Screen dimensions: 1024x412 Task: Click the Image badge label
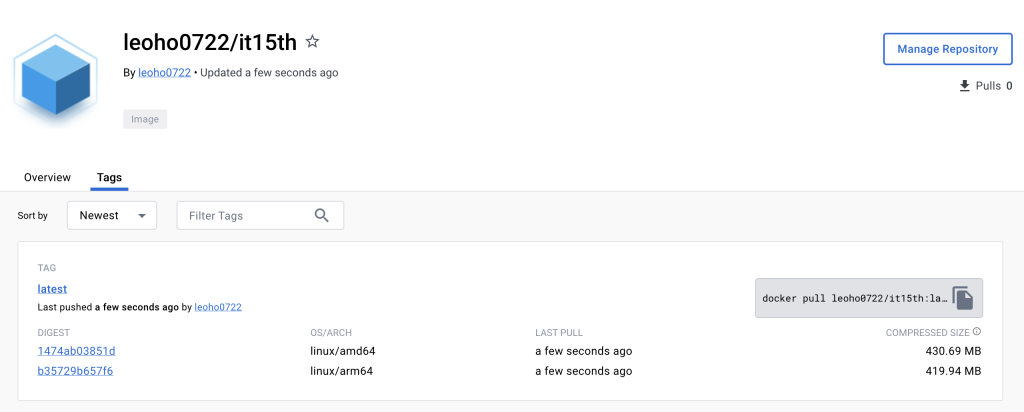tap(145, 119)
